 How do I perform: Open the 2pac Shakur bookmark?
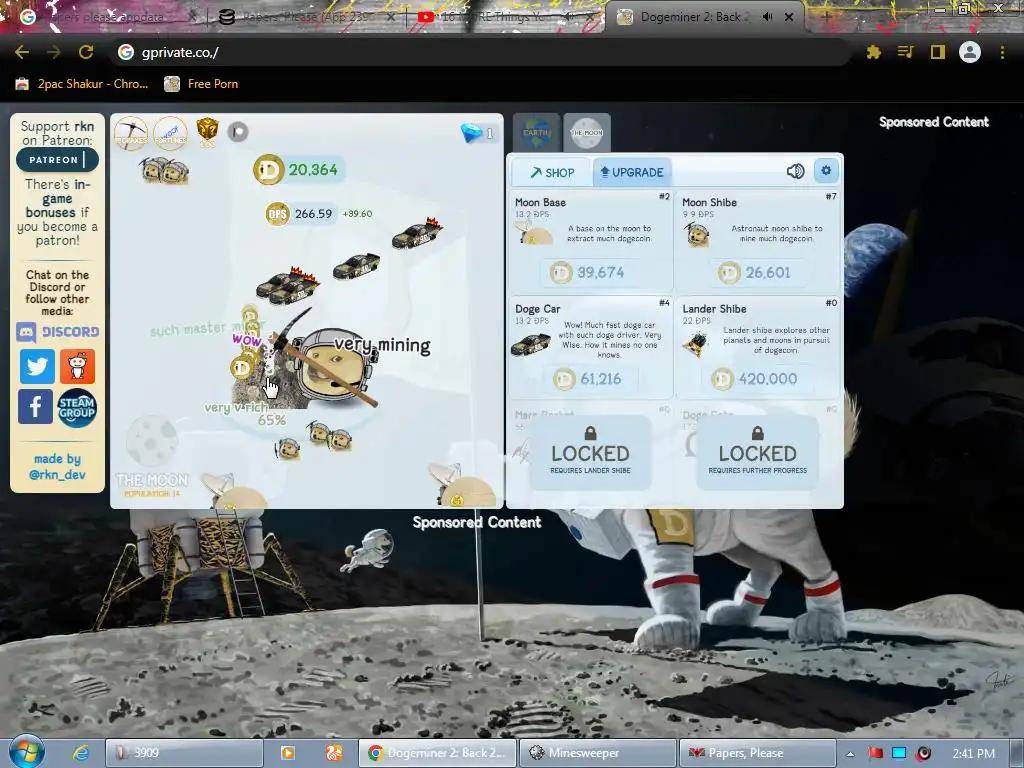click(x=82, y=84)
